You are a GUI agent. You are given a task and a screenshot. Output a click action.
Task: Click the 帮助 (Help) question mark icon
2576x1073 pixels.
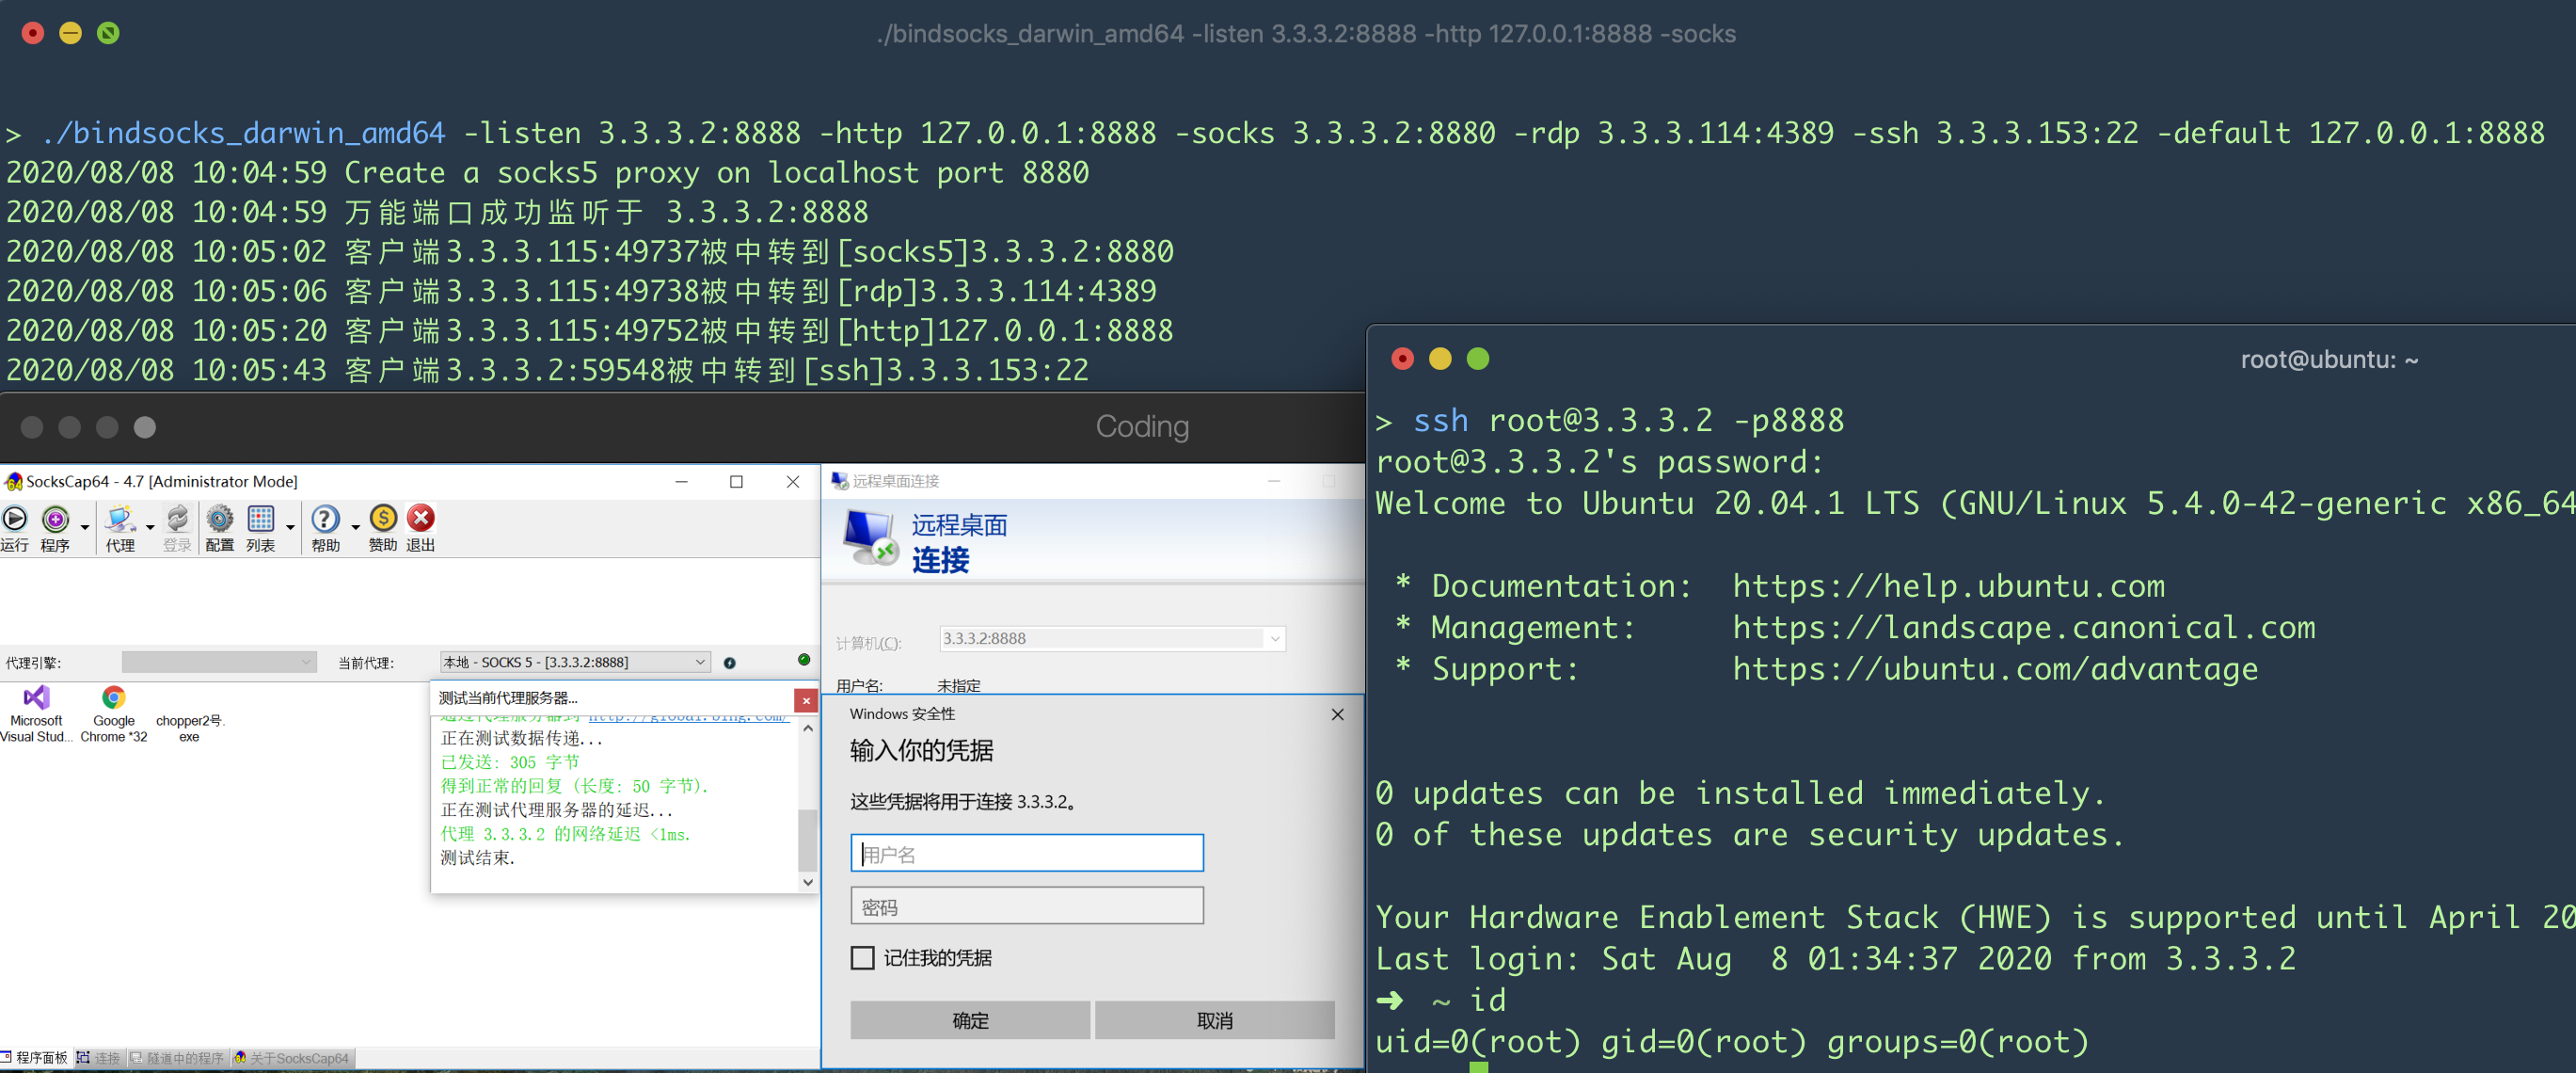coord(325,519)
